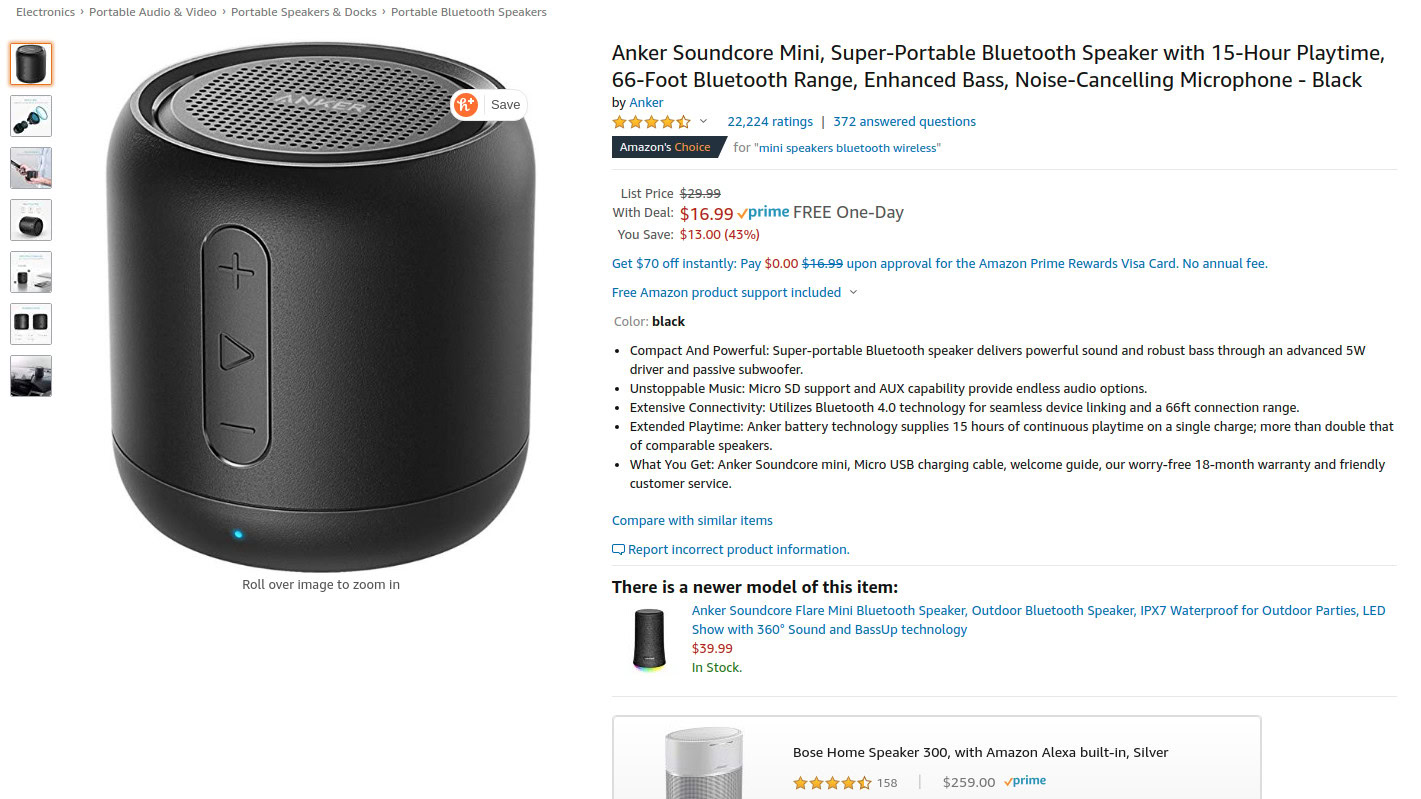Viewport: 1421px width, 799px height.
Task: Click the report incorrect info speech-bubble icon
Action: pos(618,550)
